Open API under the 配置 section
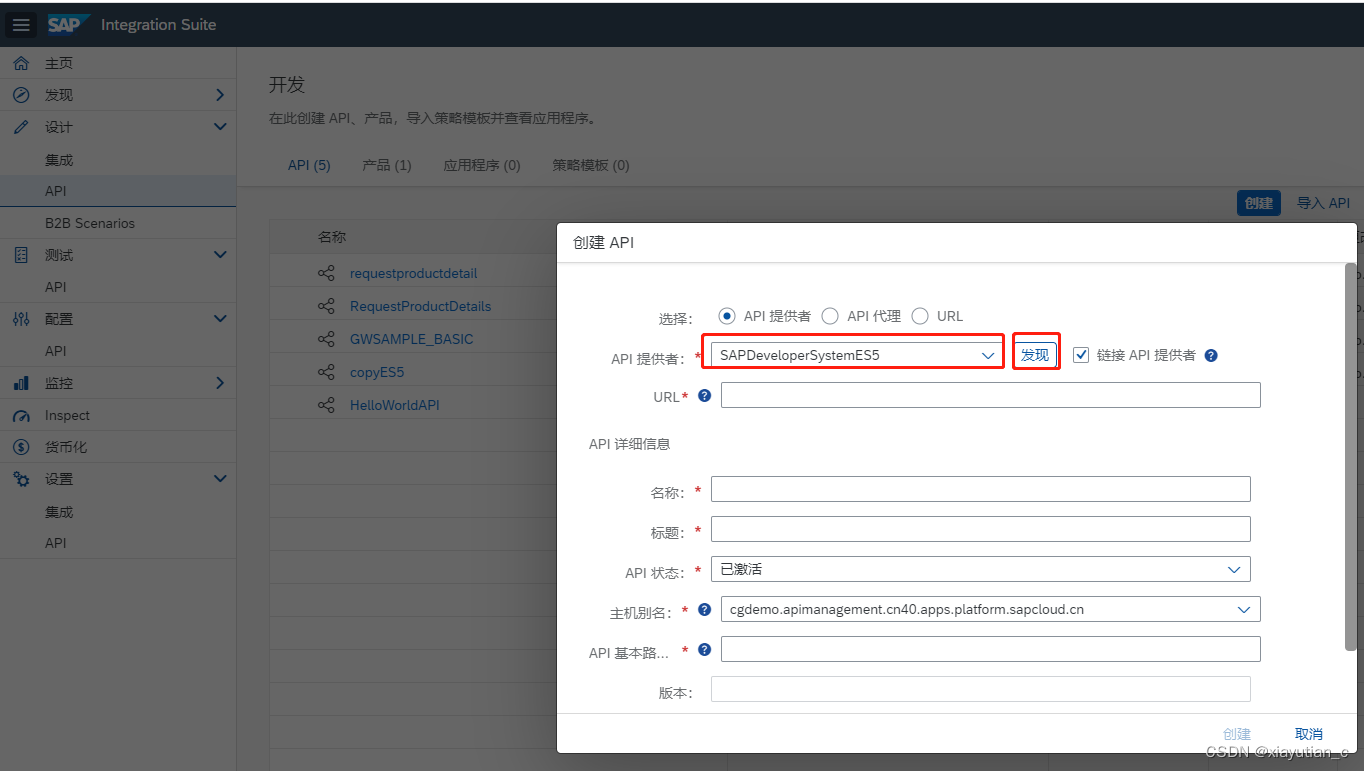Image resolution: width=1364 pixels, height=771 pixels. click(56, 351)
